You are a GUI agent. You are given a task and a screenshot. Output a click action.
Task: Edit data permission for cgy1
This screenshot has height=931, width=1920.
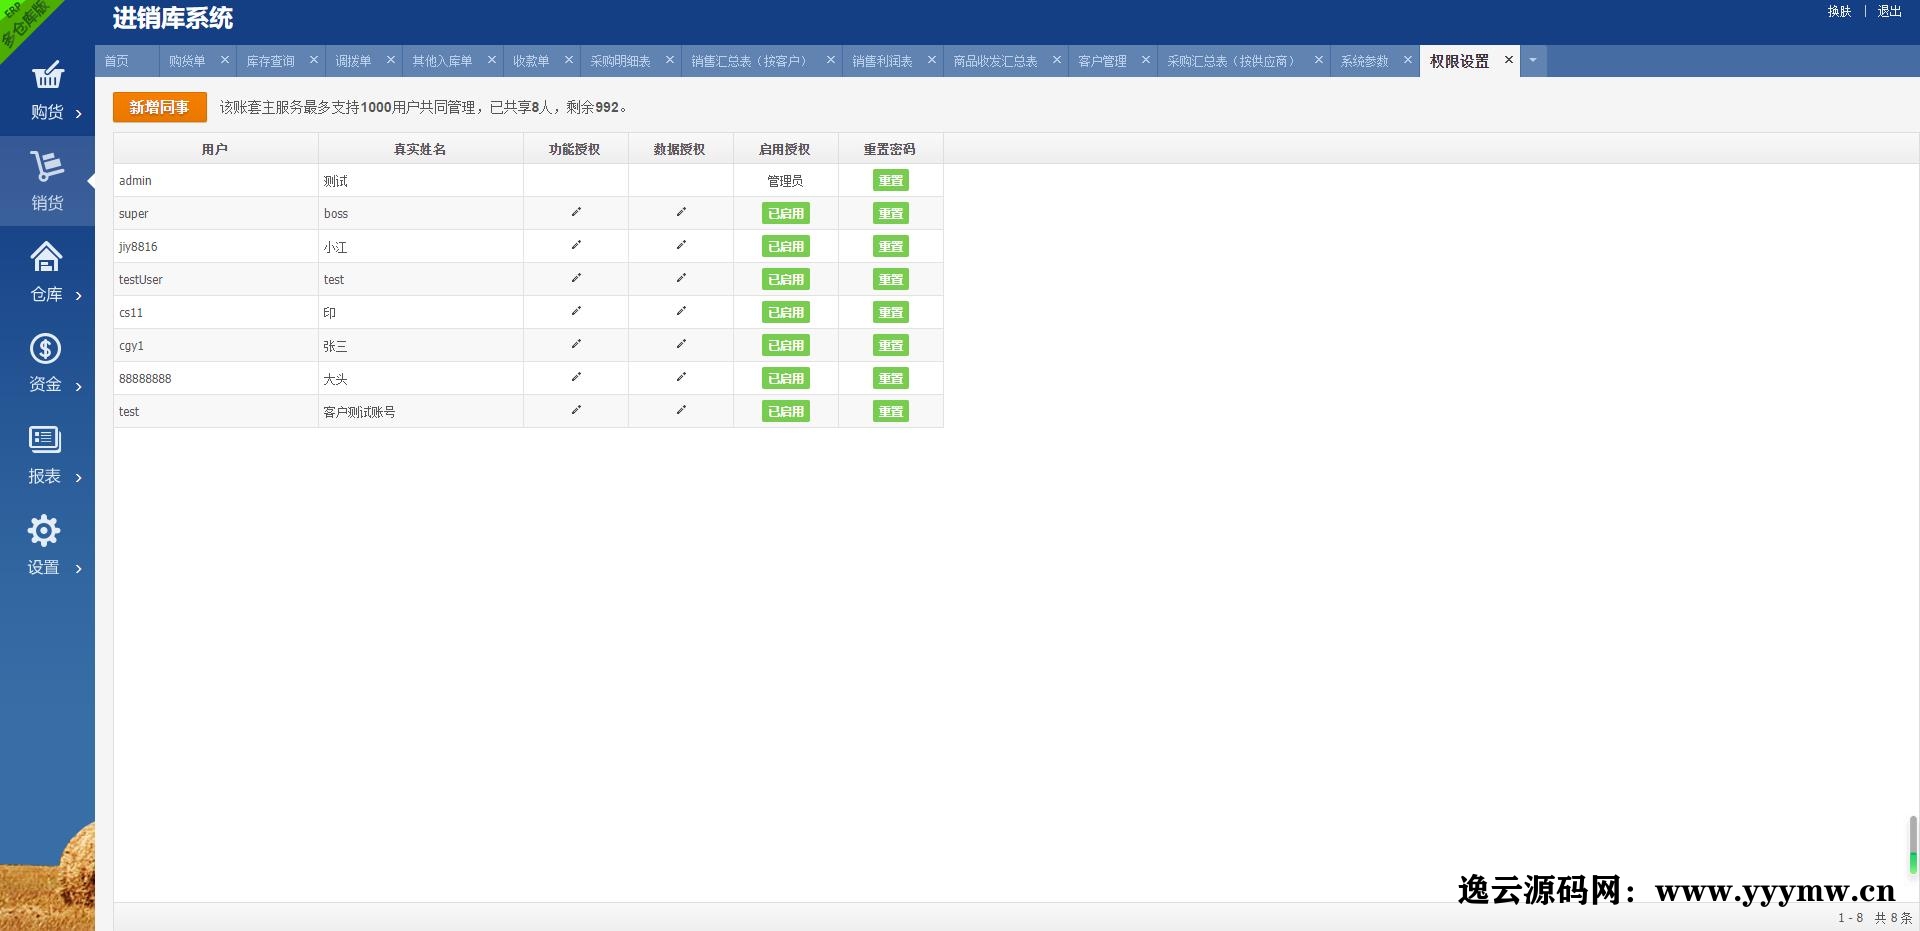pos(681,344)
